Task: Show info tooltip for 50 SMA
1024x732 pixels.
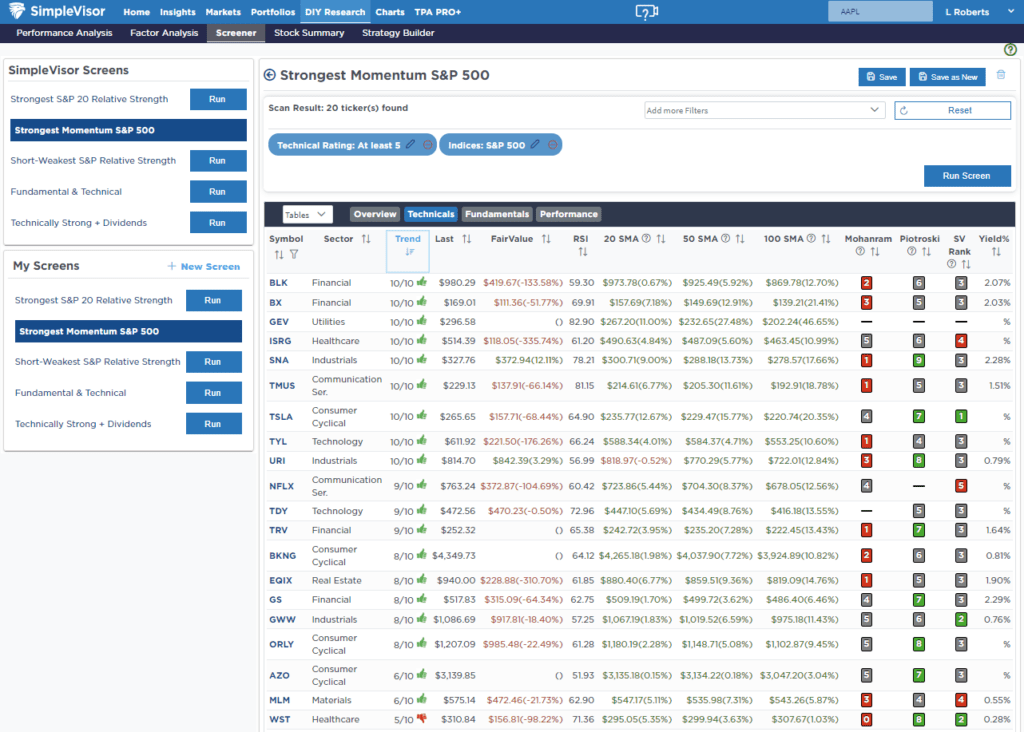Action: click(726, 238)
